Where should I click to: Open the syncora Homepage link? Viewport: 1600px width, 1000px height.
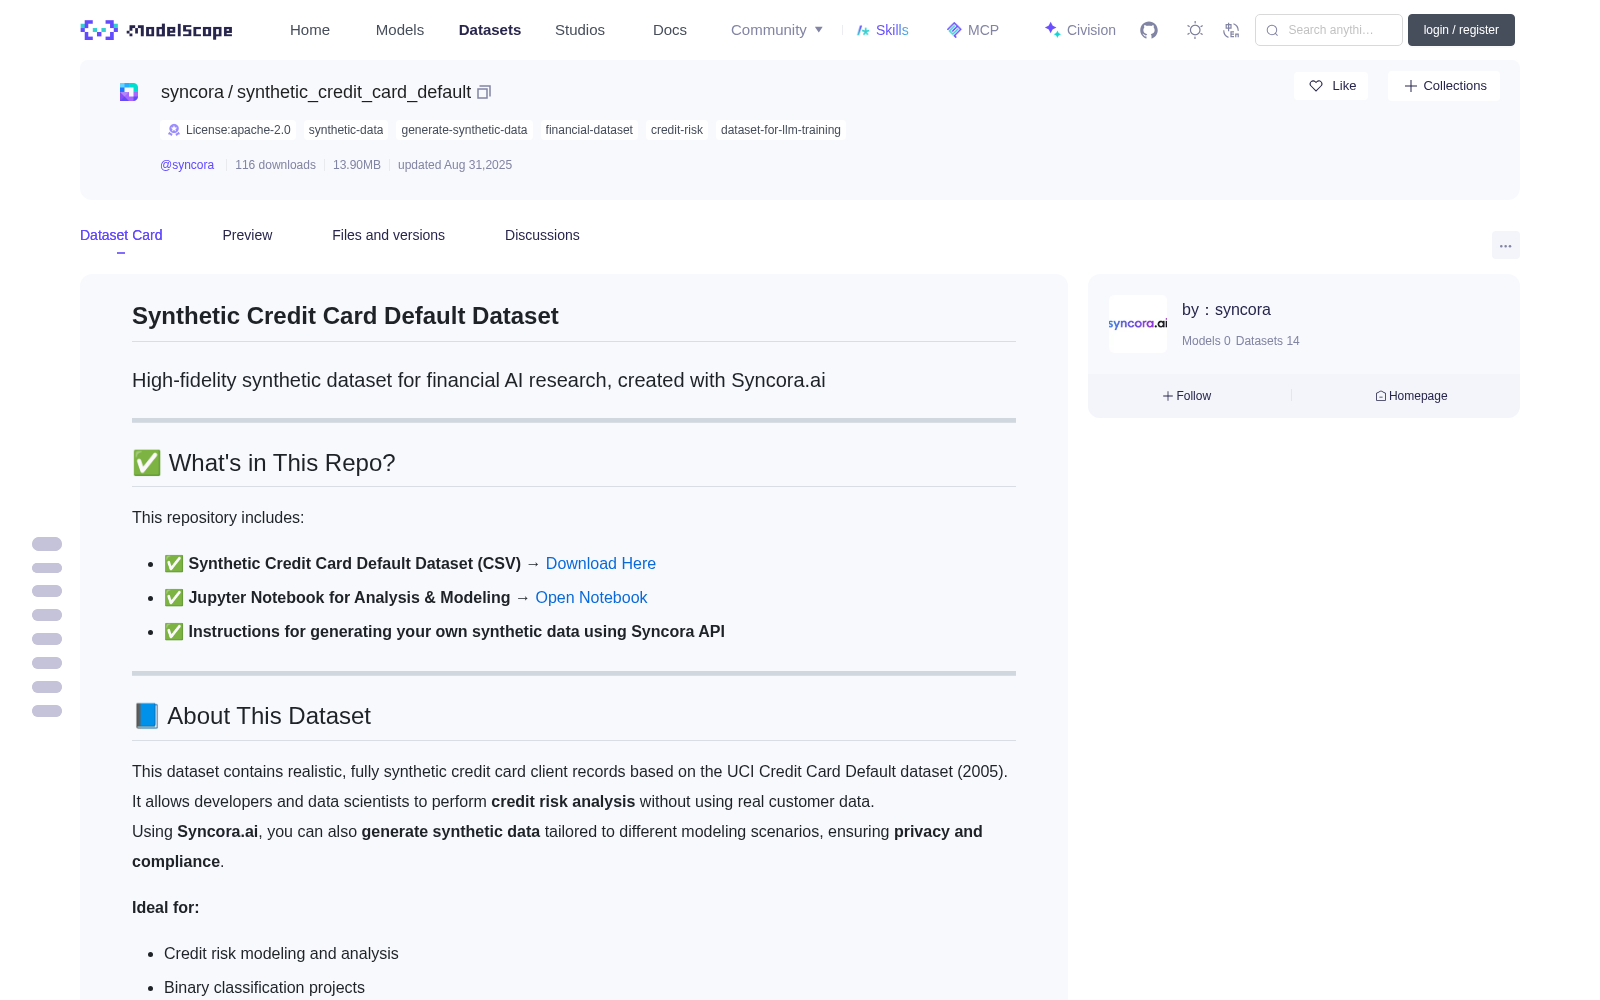[x=1411, y=396]
